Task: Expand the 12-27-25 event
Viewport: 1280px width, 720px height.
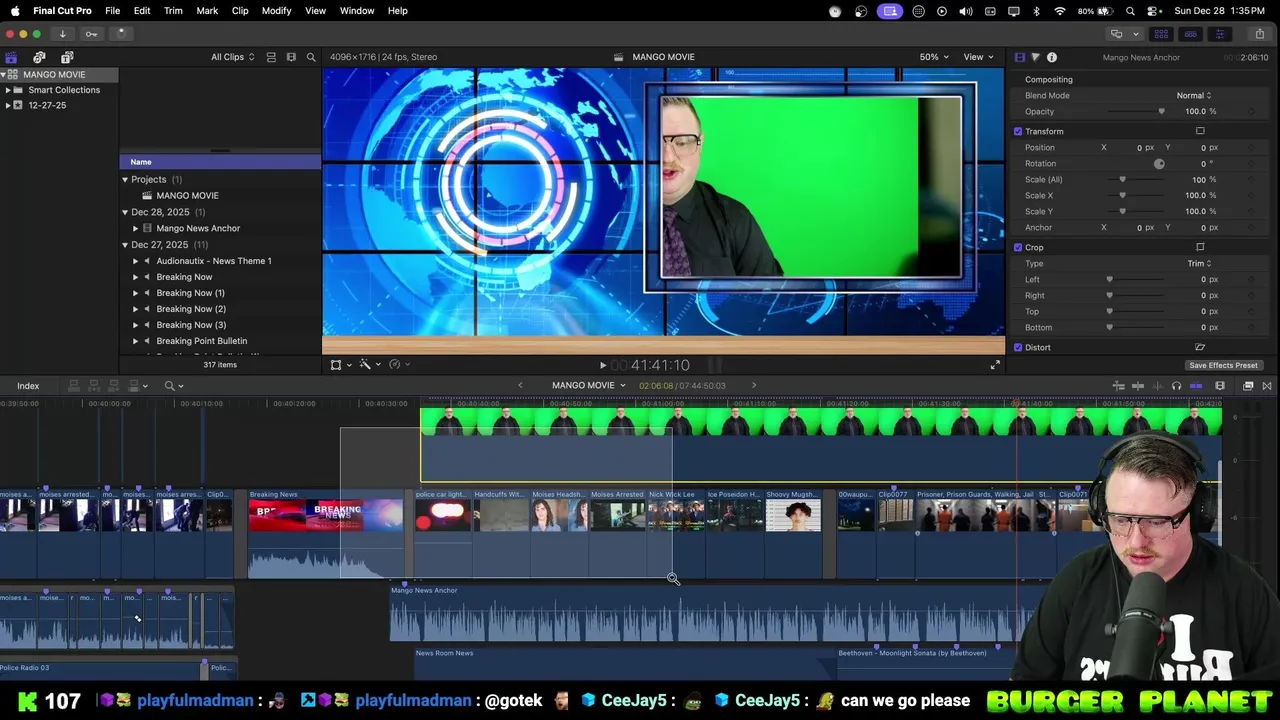Action: (8, 105)
